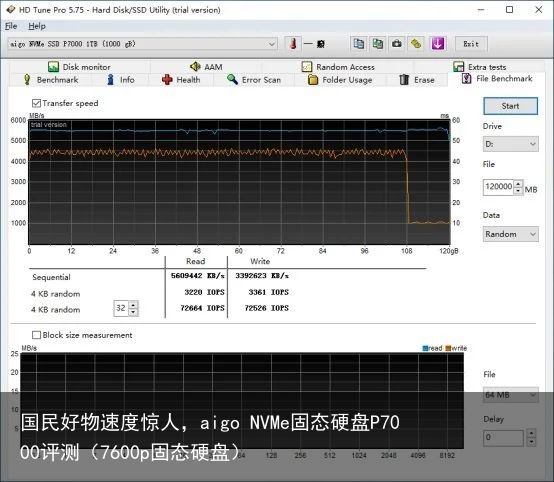Click copy screenshot to clipboard icon

378,44
